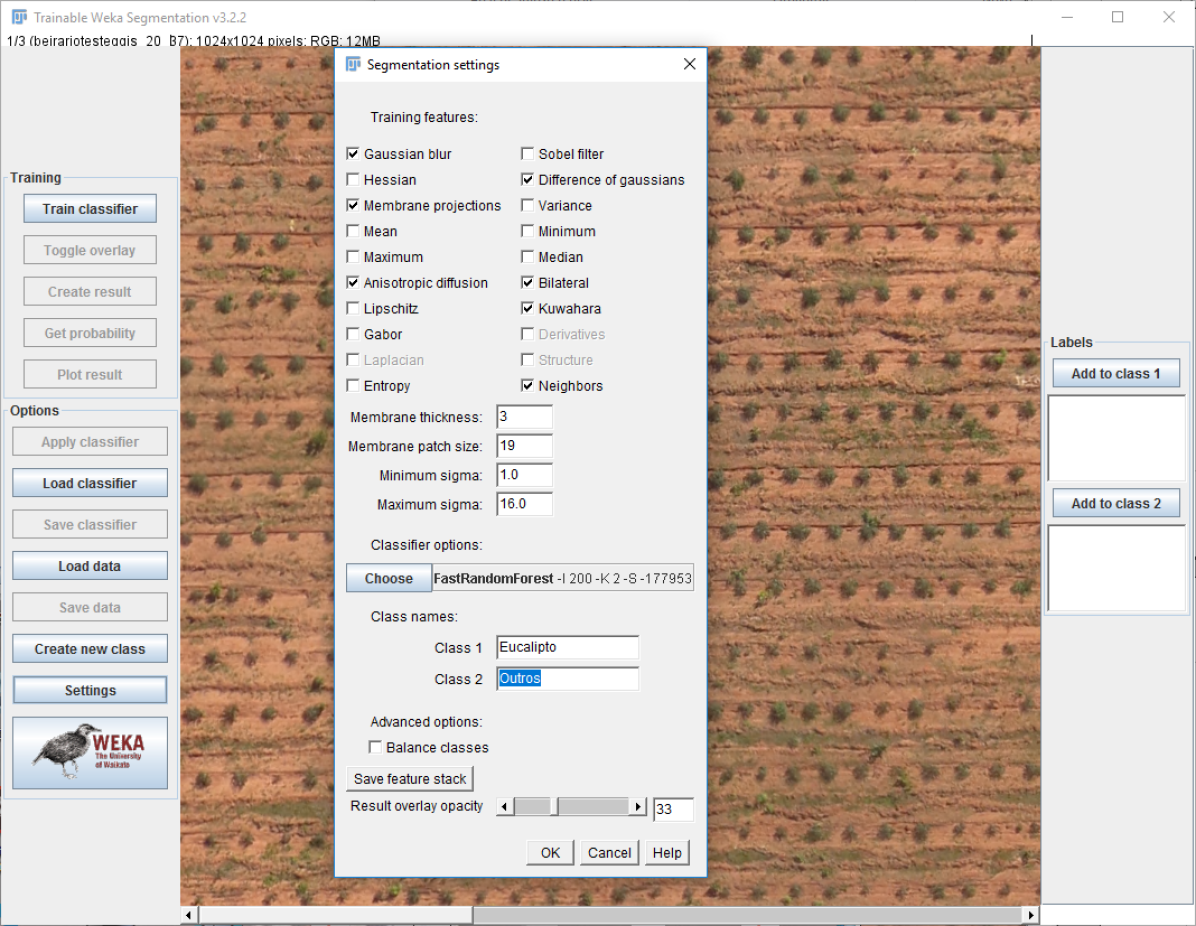Click the horizontal scrollbar left arrow

coord(189,915)
